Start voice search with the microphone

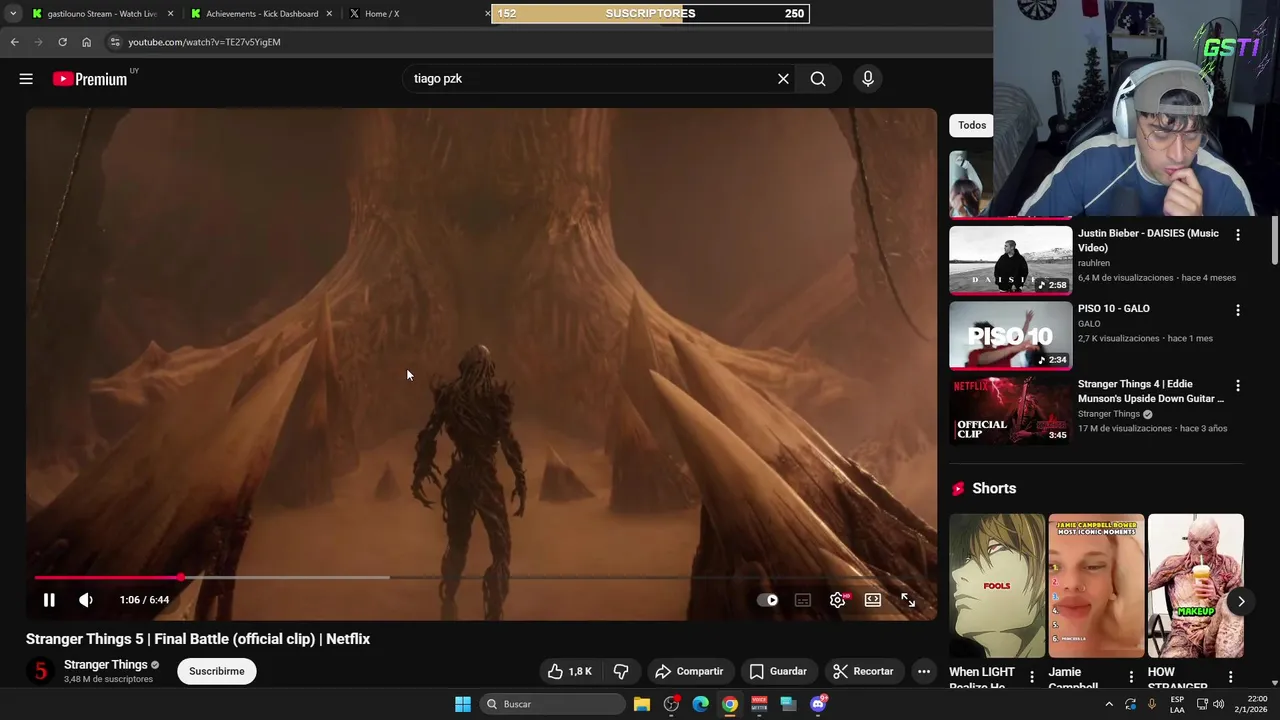tap(868, 79)
